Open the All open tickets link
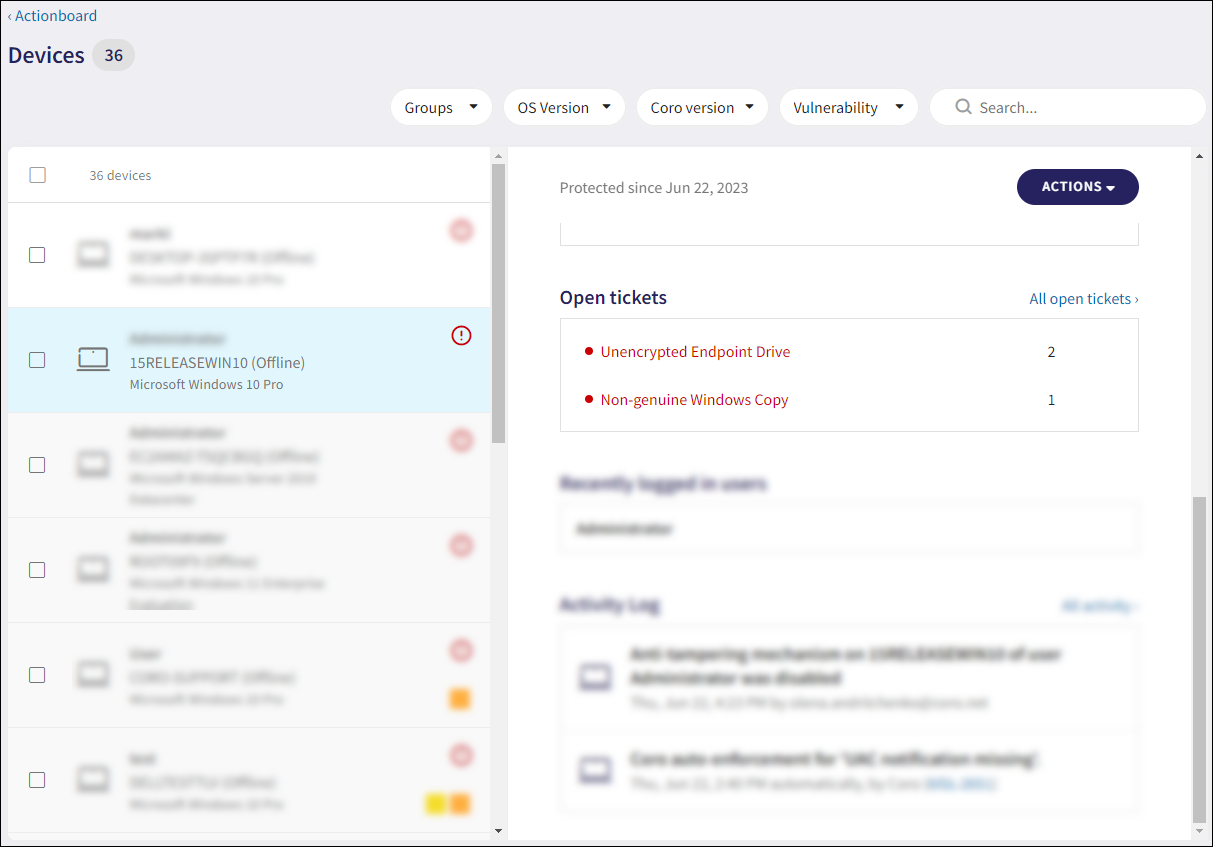The width and height of the screenshot is (1213, 847). click(x=1083, y=299)
